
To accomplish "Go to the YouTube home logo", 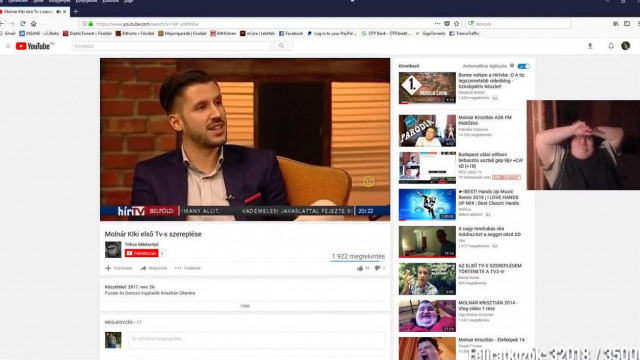I will [34, 46].
